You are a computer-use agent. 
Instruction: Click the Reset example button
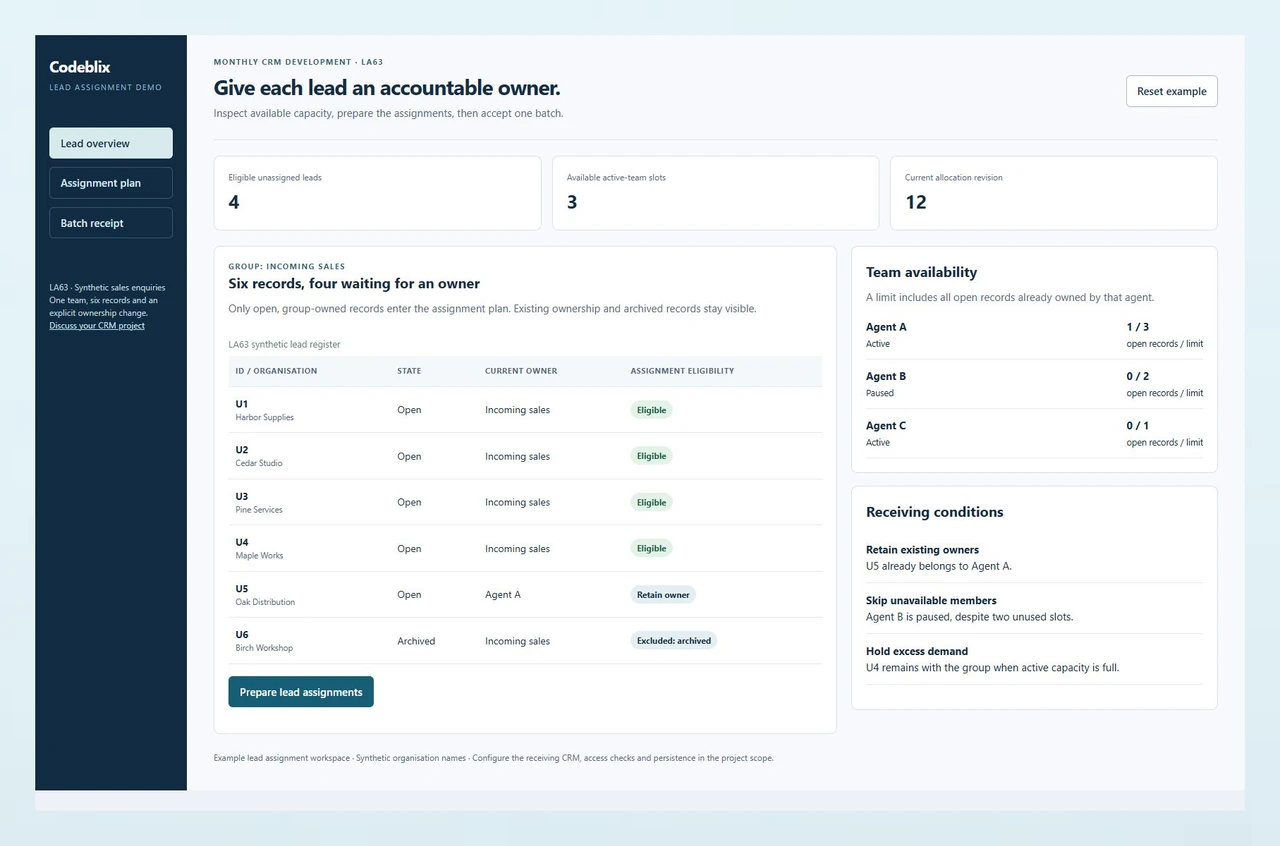pos(1171,91)
